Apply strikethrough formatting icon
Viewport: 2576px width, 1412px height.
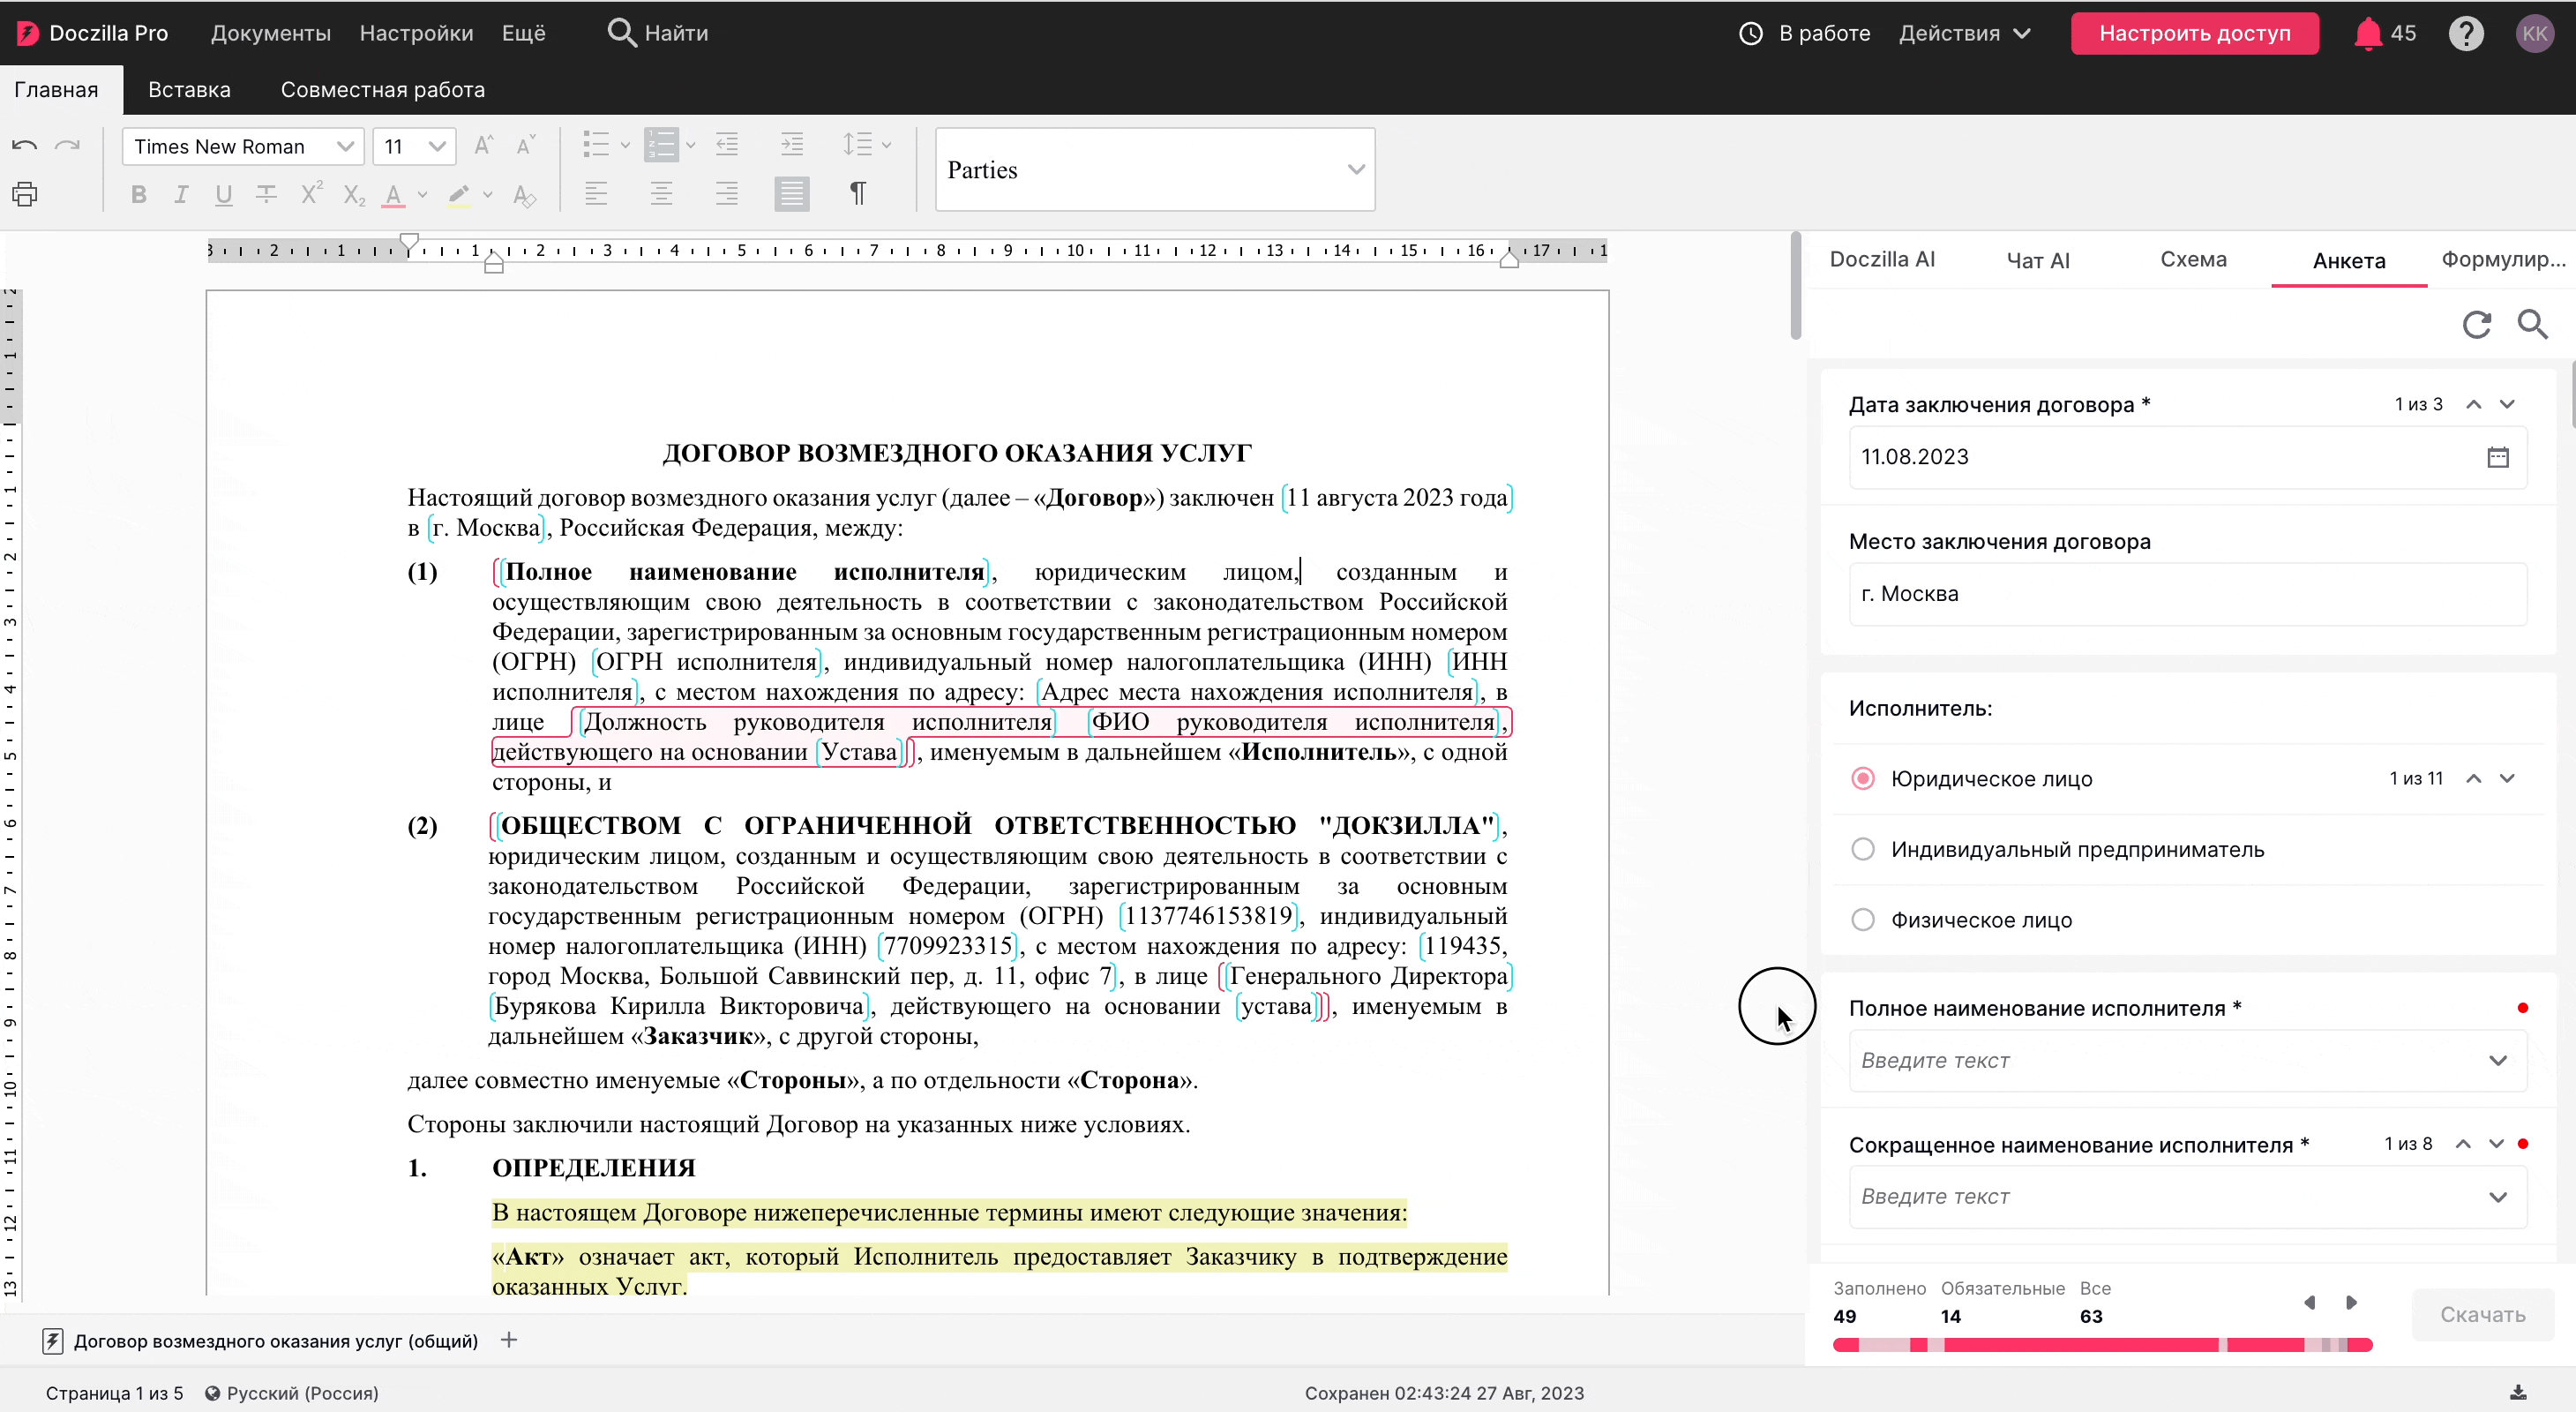click(x=266, y=194)
